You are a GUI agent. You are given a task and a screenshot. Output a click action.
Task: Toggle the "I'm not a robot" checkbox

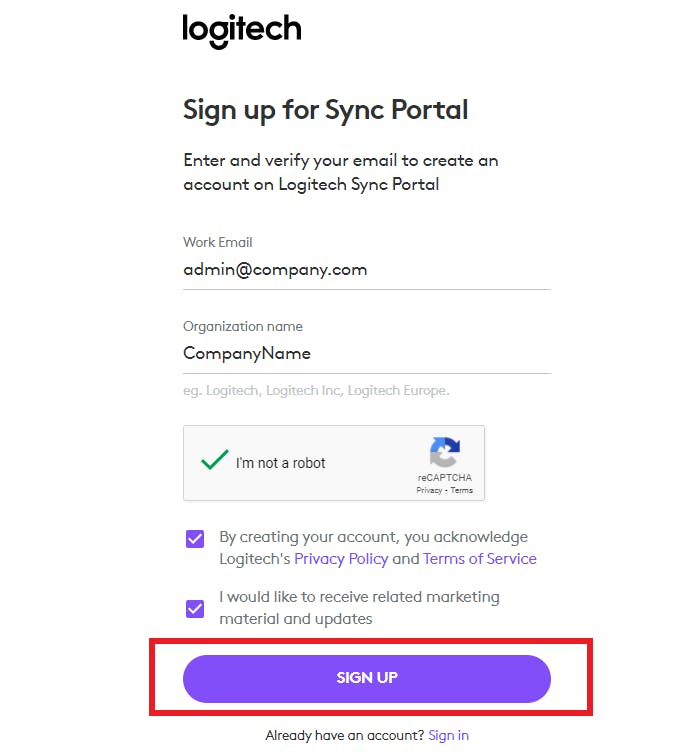(x=214, y=461)
